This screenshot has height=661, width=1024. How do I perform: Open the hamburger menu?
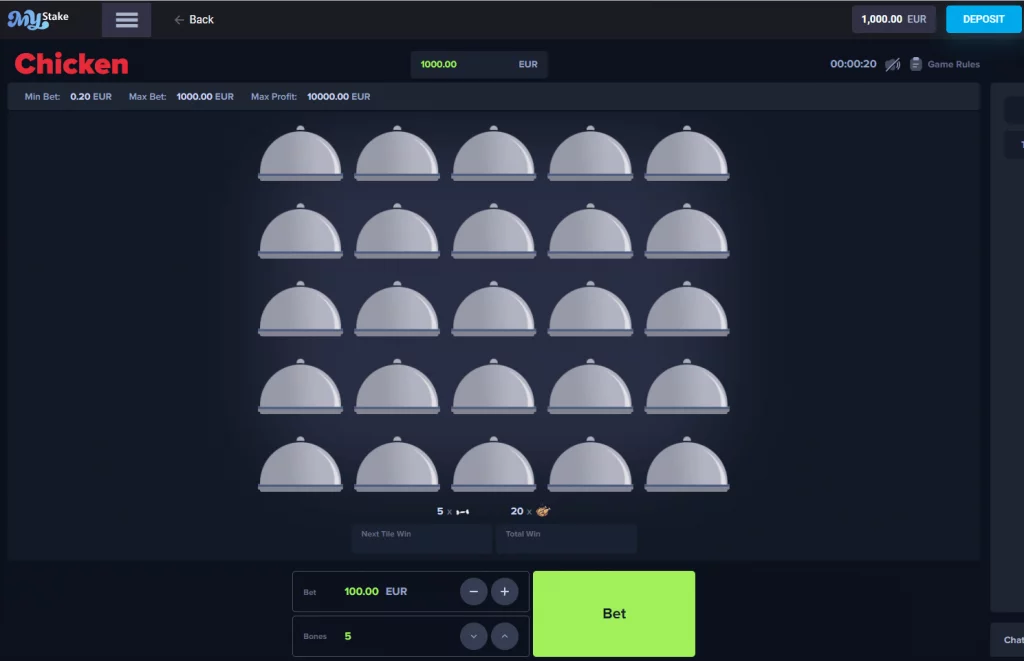click(126, 20)
